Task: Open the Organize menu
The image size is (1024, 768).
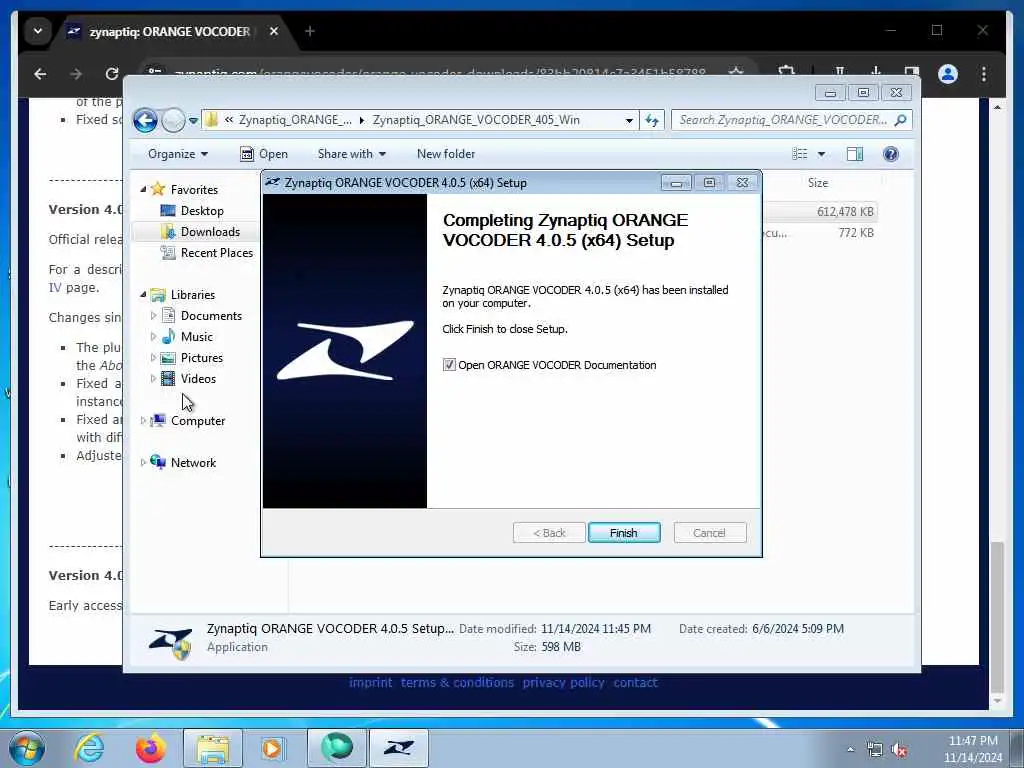Action: click(178, 154)
